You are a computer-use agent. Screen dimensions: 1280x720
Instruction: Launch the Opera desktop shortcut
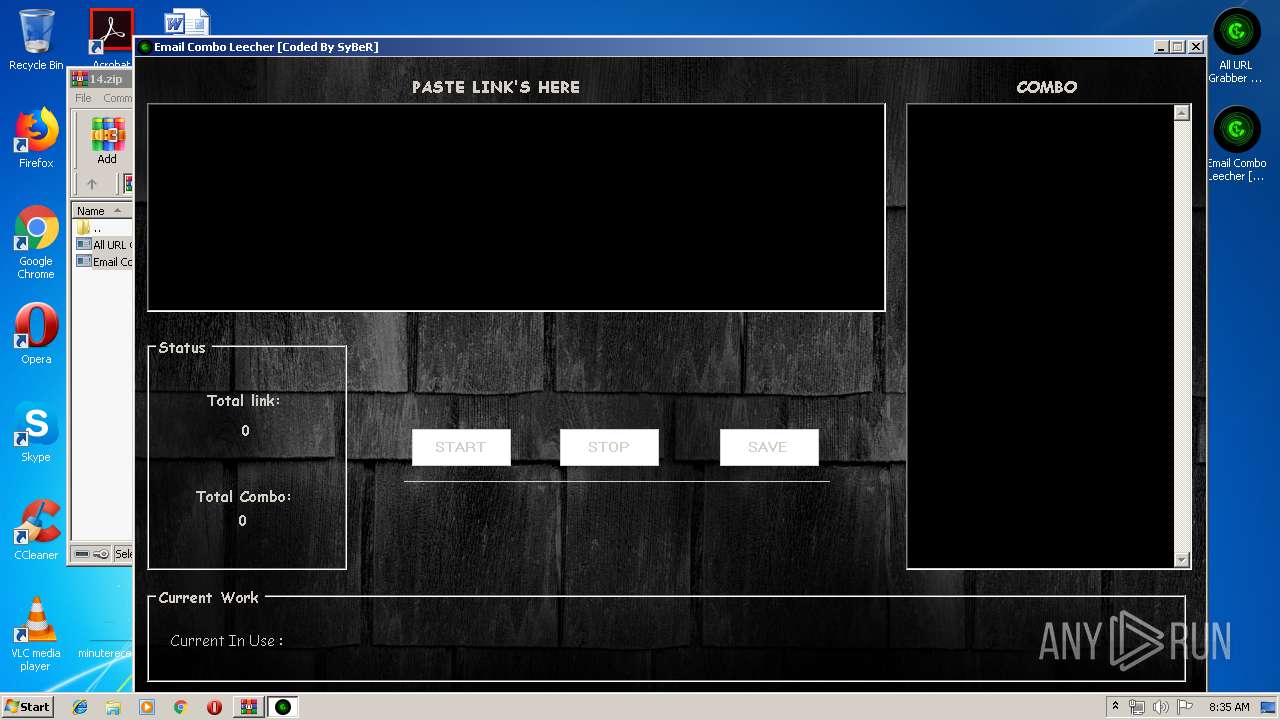coord(36,334)
